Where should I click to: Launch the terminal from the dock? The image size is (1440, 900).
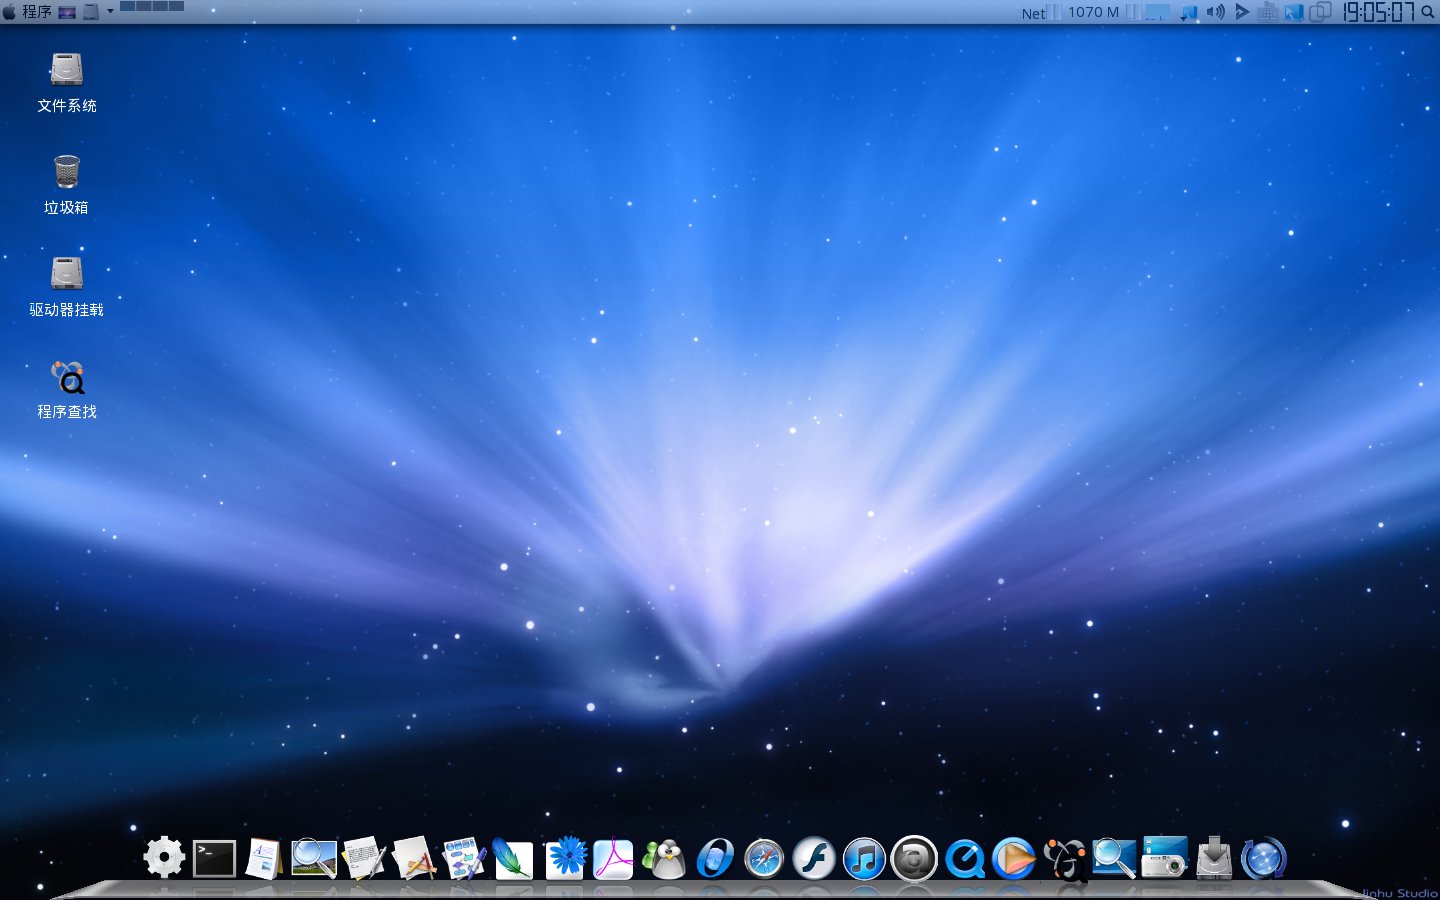click(x=214, y=858)
